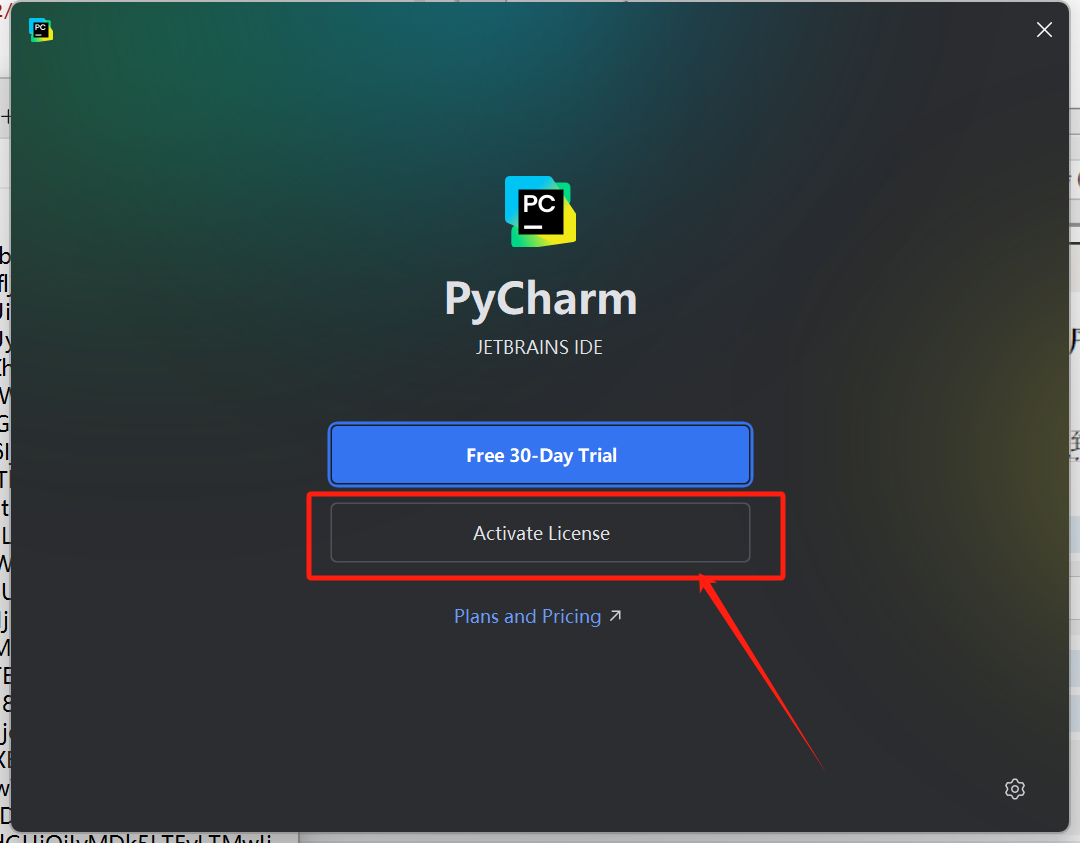The width and height of the screenshot is (1080, 843).
Task: Open the Plans and Pricing link
Action: pos(528,616)
